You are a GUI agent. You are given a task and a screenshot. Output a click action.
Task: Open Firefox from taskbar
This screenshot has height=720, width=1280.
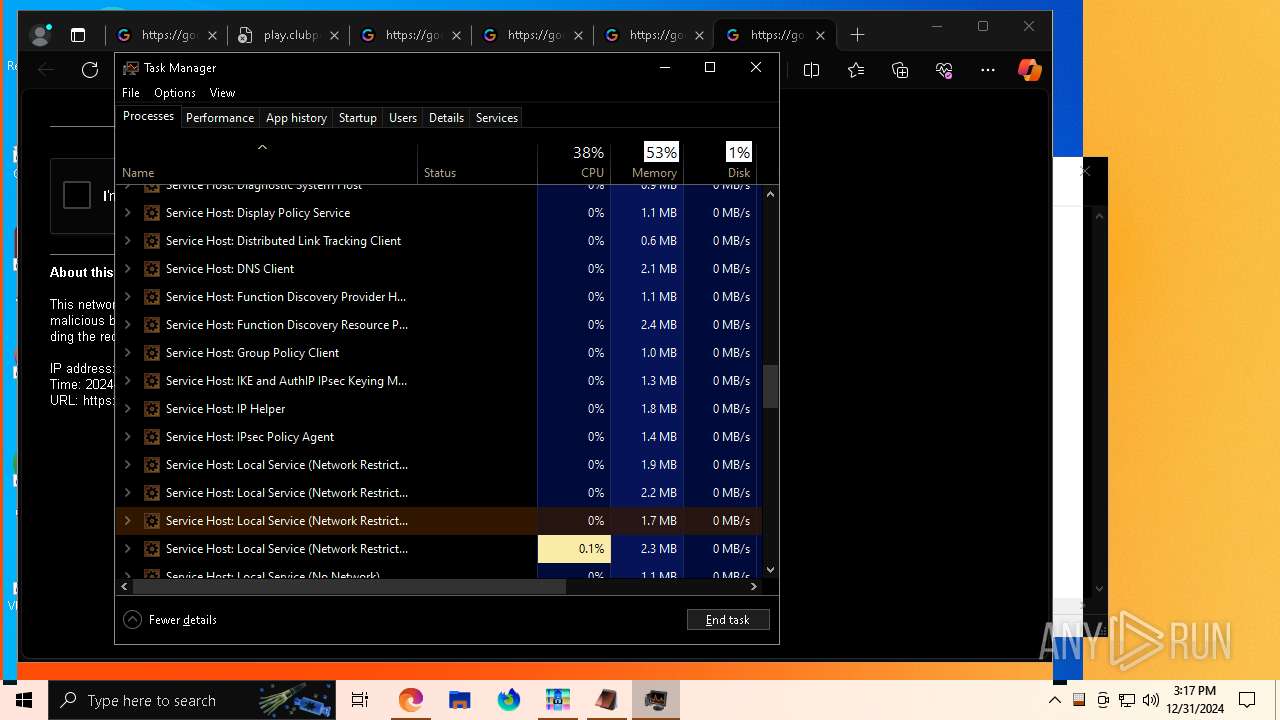(x=509, y=700)
